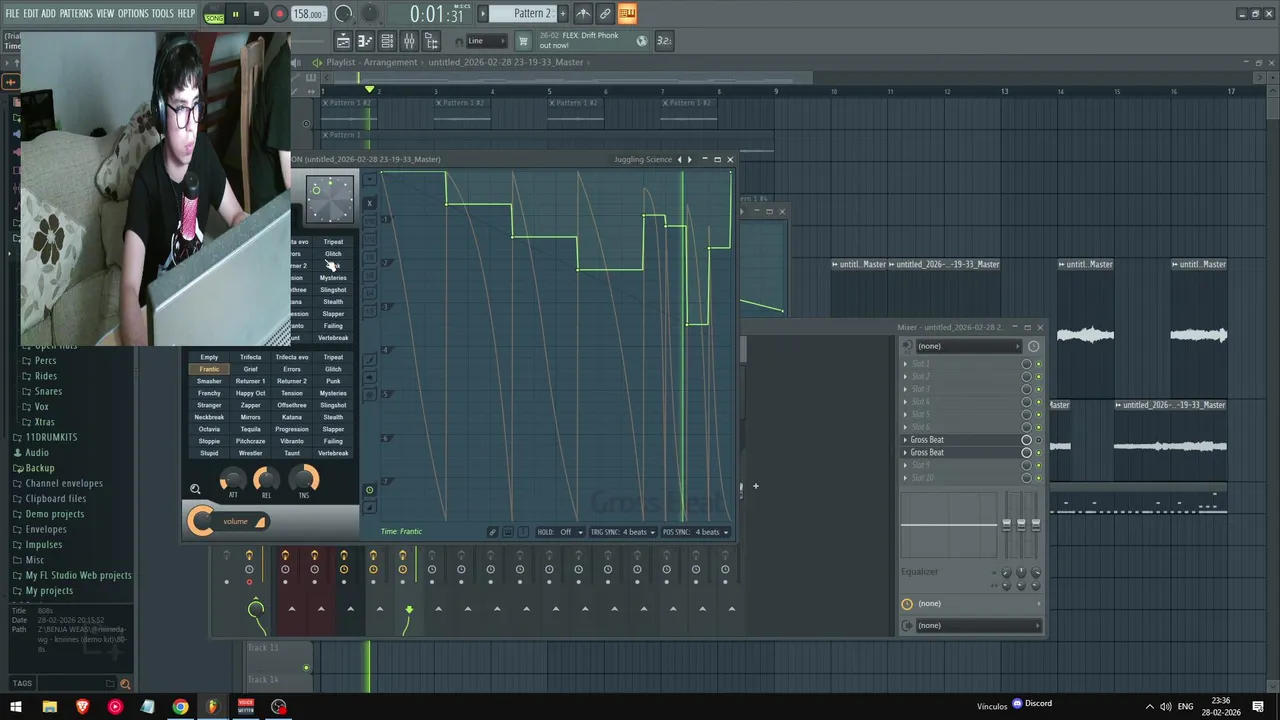1280x720 pixels.
Task: Click the Gross Beat ATT knob
Action: pyautogui.click(x=232, y=480)
